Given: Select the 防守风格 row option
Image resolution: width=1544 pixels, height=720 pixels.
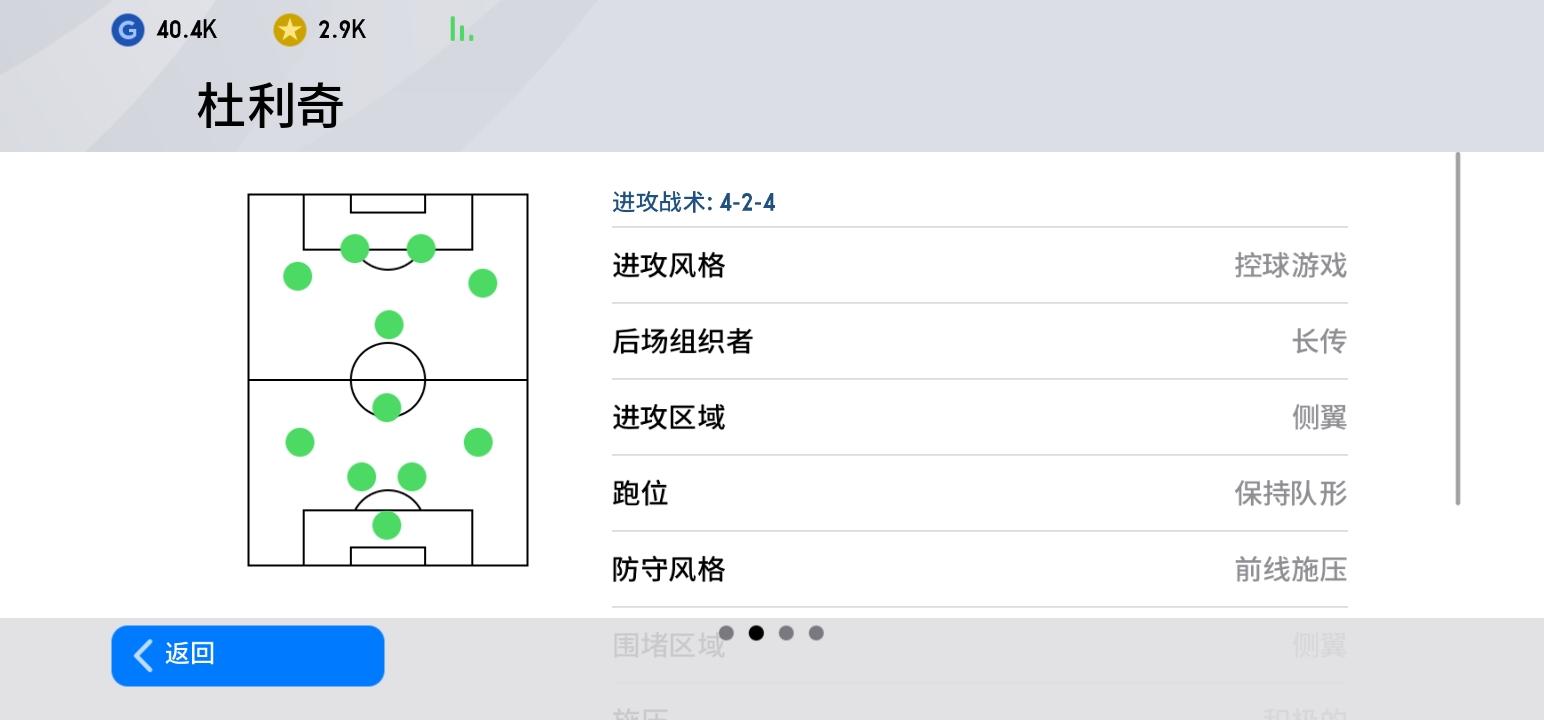Looking at the screenshot, I should 979,570.
